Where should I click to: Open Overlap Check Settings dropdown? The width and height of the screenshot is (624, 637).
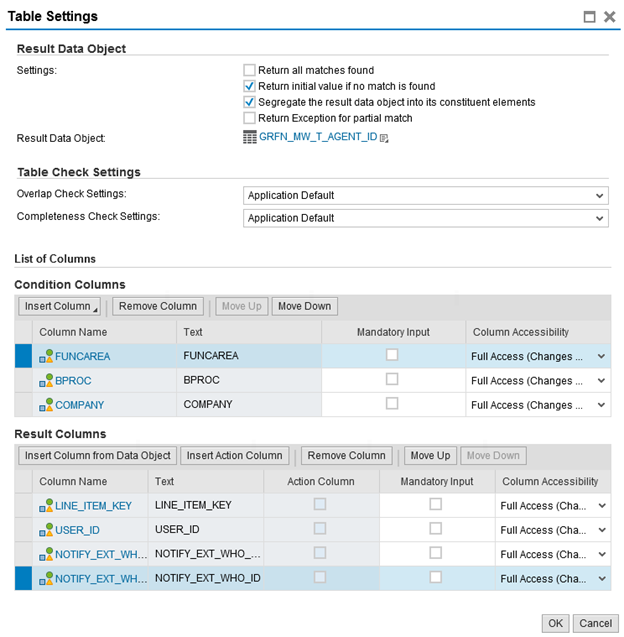click(425, 195)
